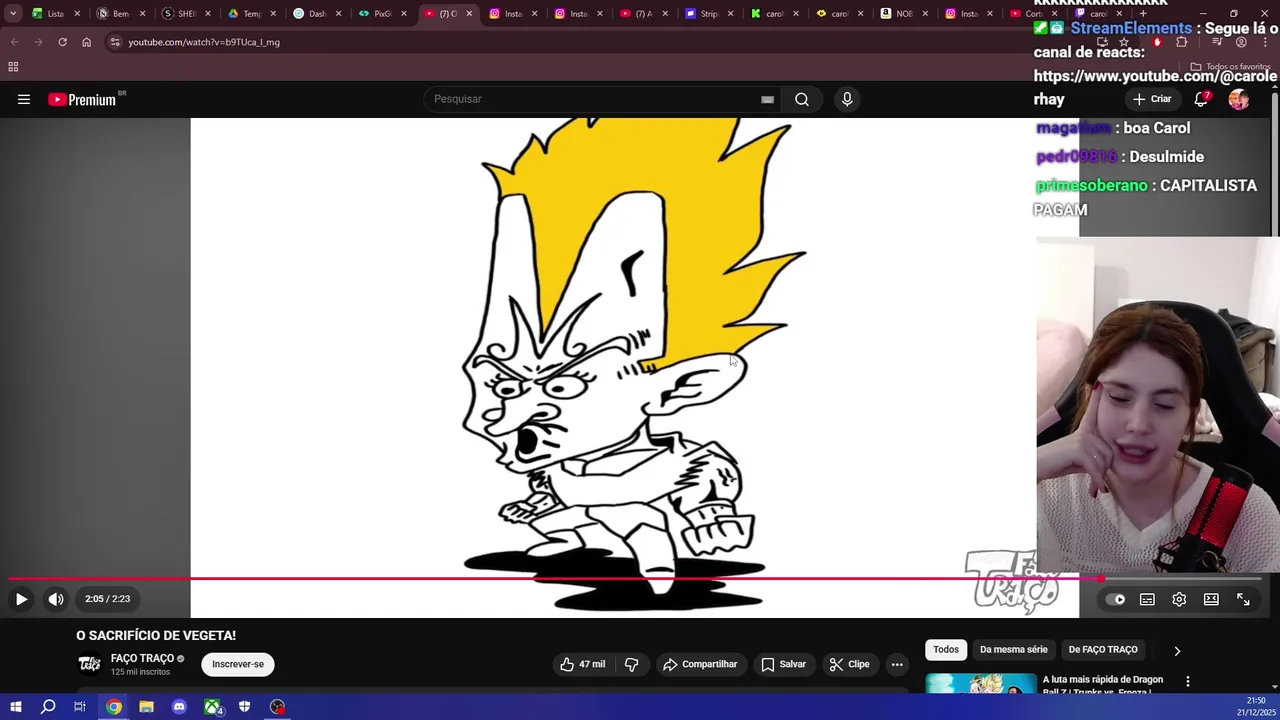Show more filter chips with arrow
1280x720 pixels.
(x=1177, y=650)
